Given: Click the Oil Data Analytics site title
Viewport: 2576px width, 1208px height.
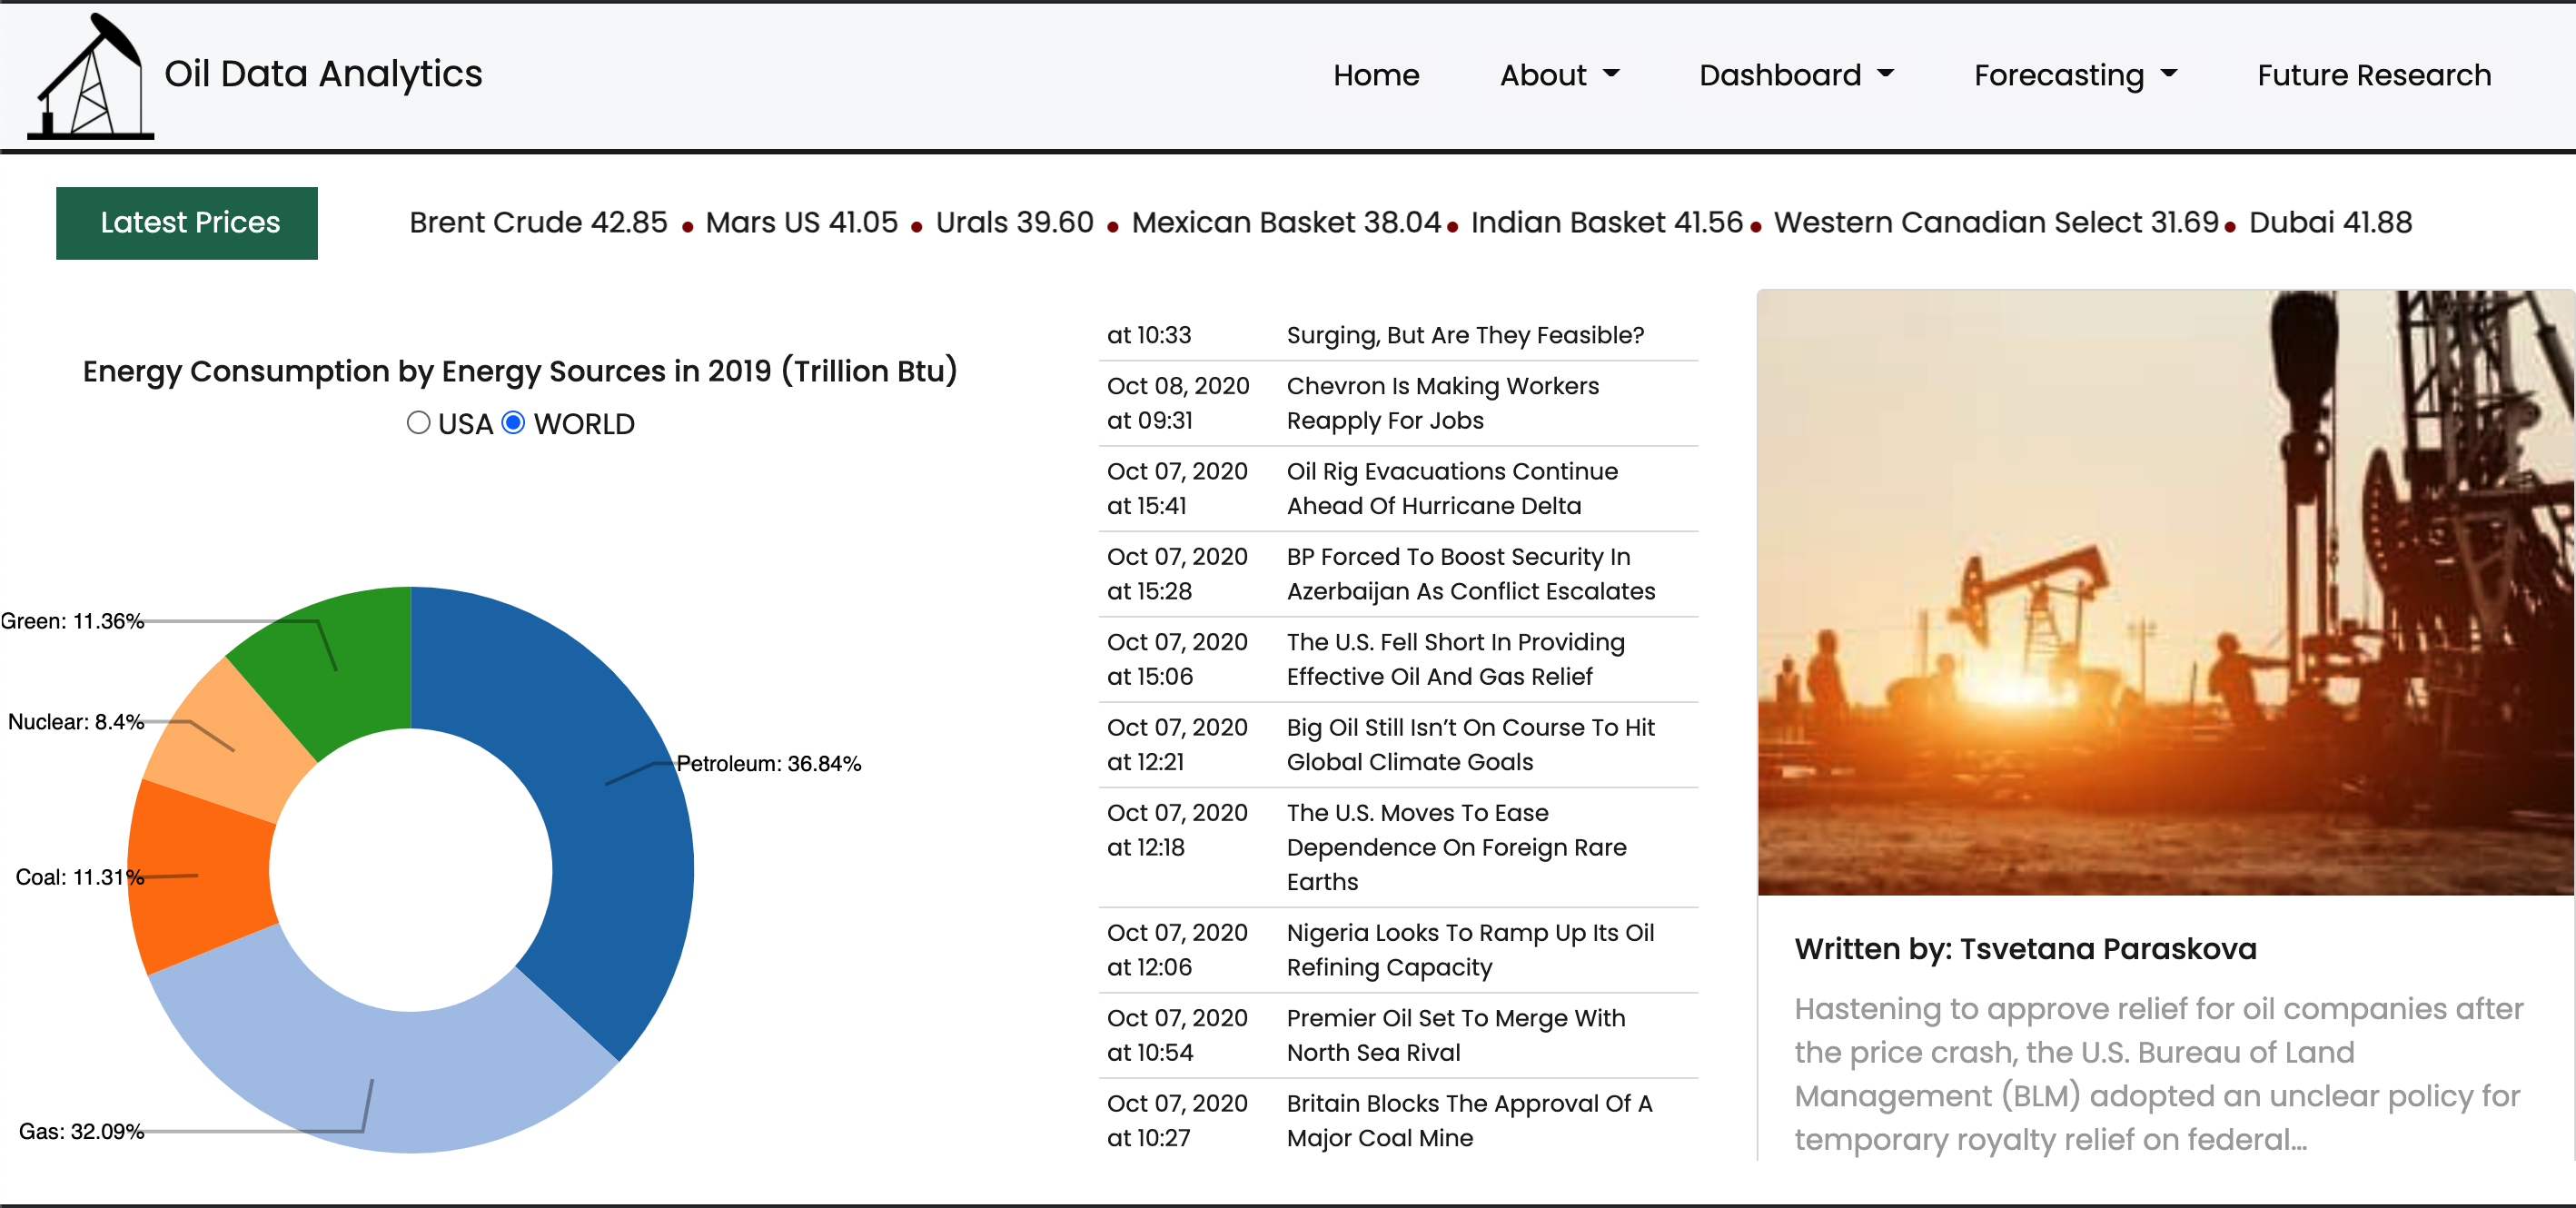Looking at the screenshot, I should click(x=323, y=75).
